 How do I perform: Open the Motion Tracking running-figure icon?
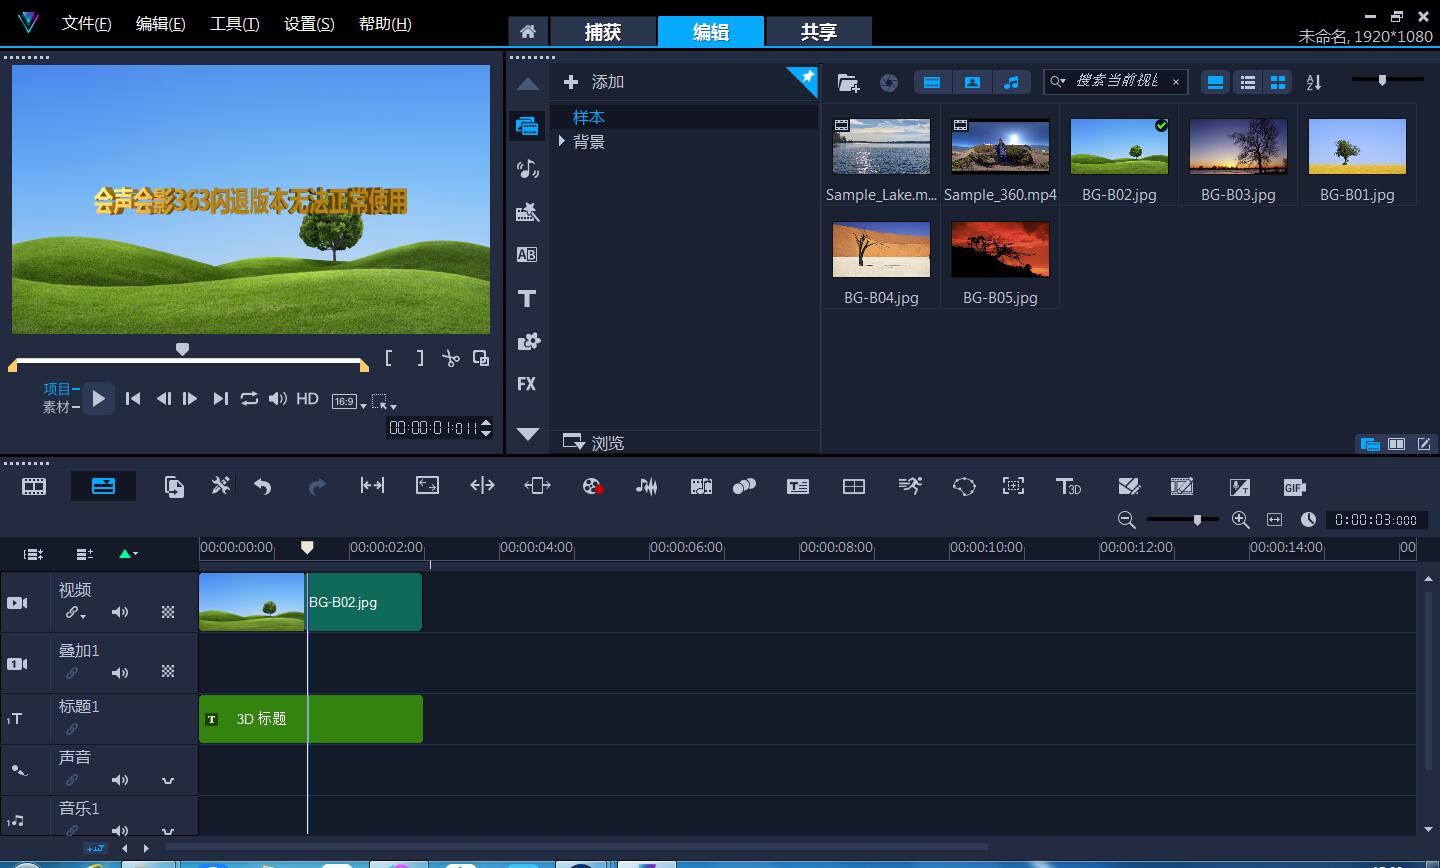(910, 486)
